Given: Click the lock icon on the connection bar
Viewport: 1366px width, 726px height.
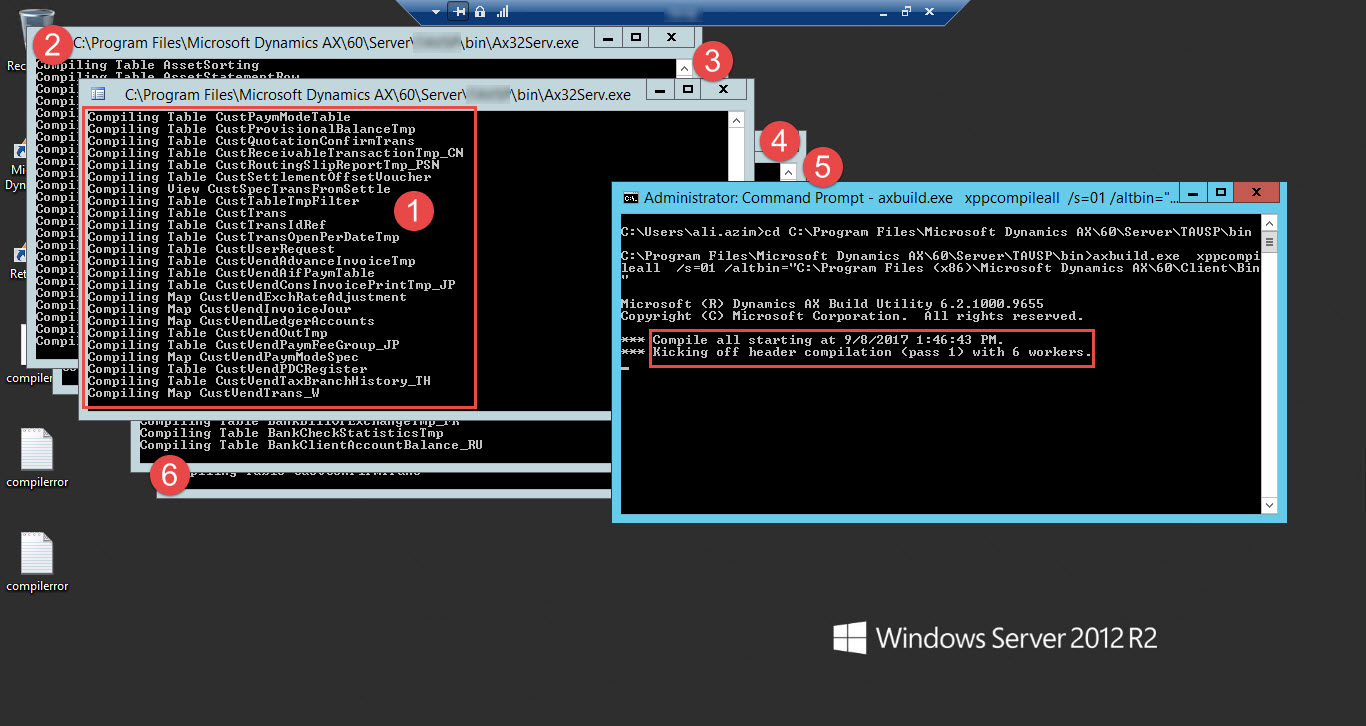Looking at the screenshot, I should 480,11.
